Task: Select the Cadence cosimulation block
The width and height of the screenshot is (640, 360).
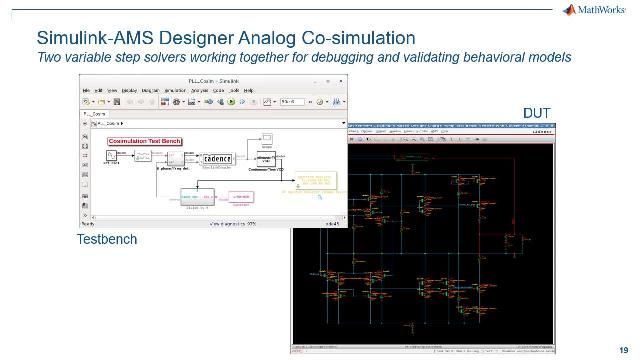Action: point(217,158)
